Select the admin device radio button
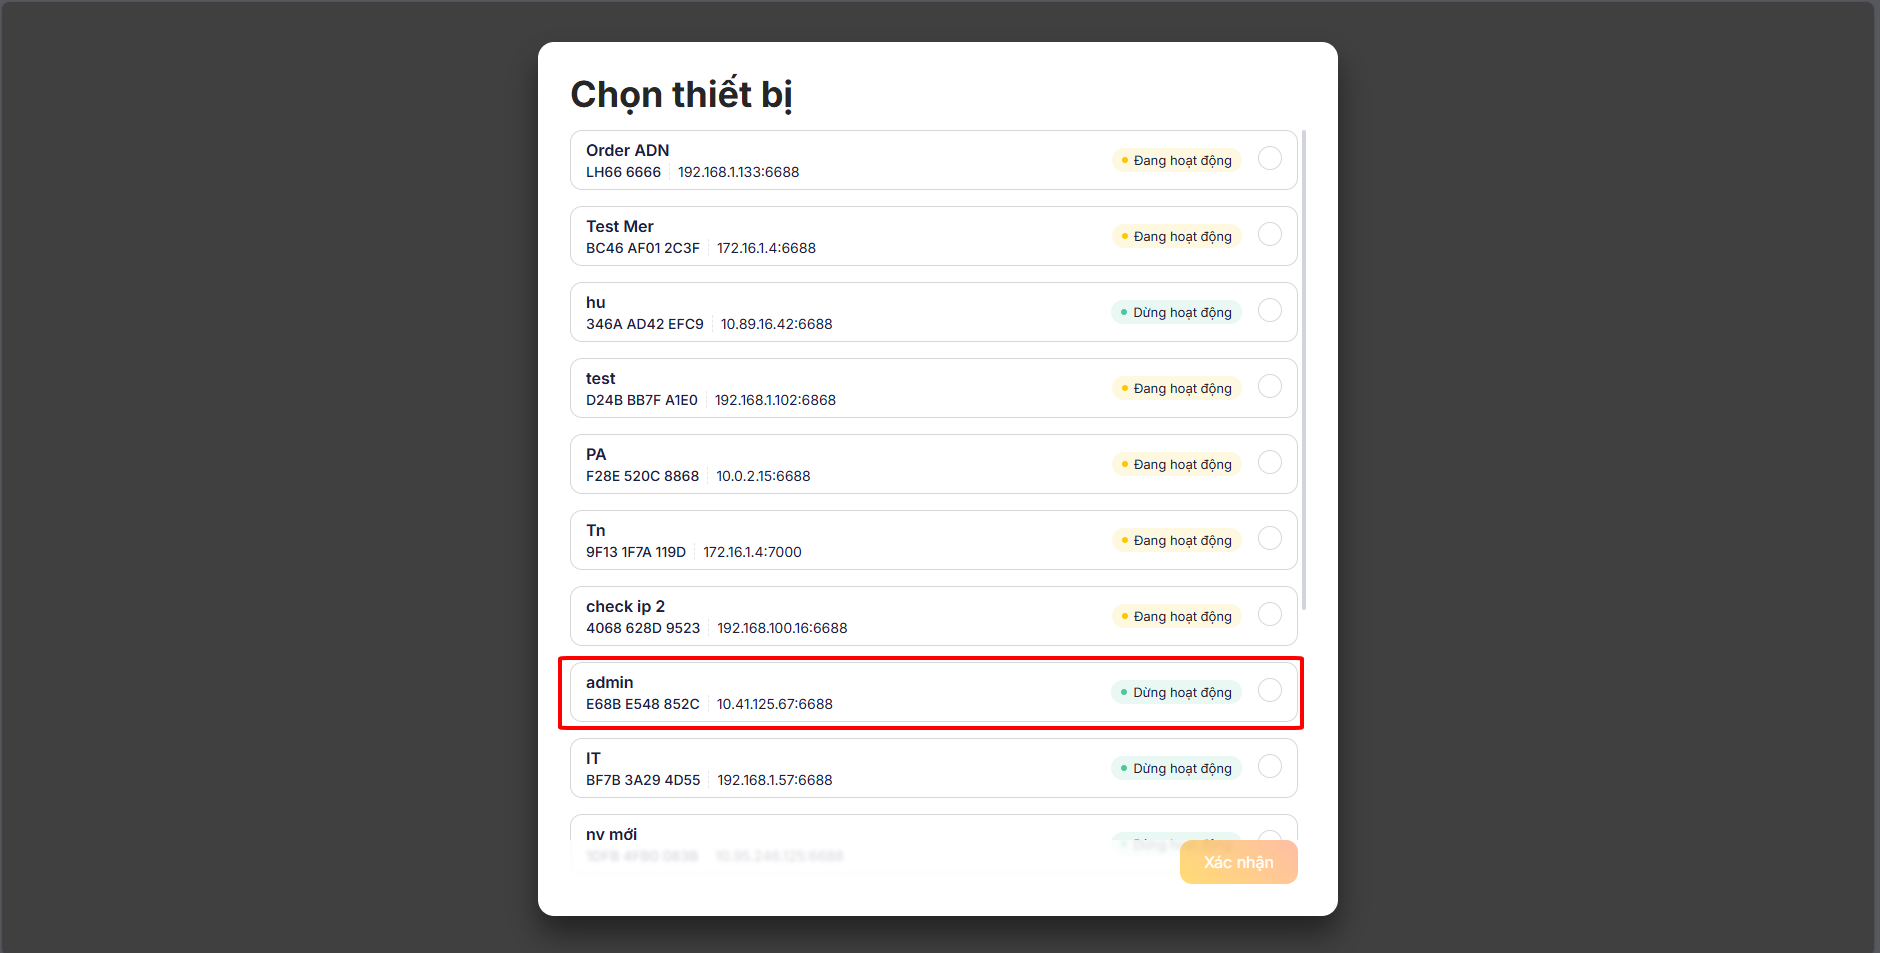Screen dimensions: 1880x953 1269,691
